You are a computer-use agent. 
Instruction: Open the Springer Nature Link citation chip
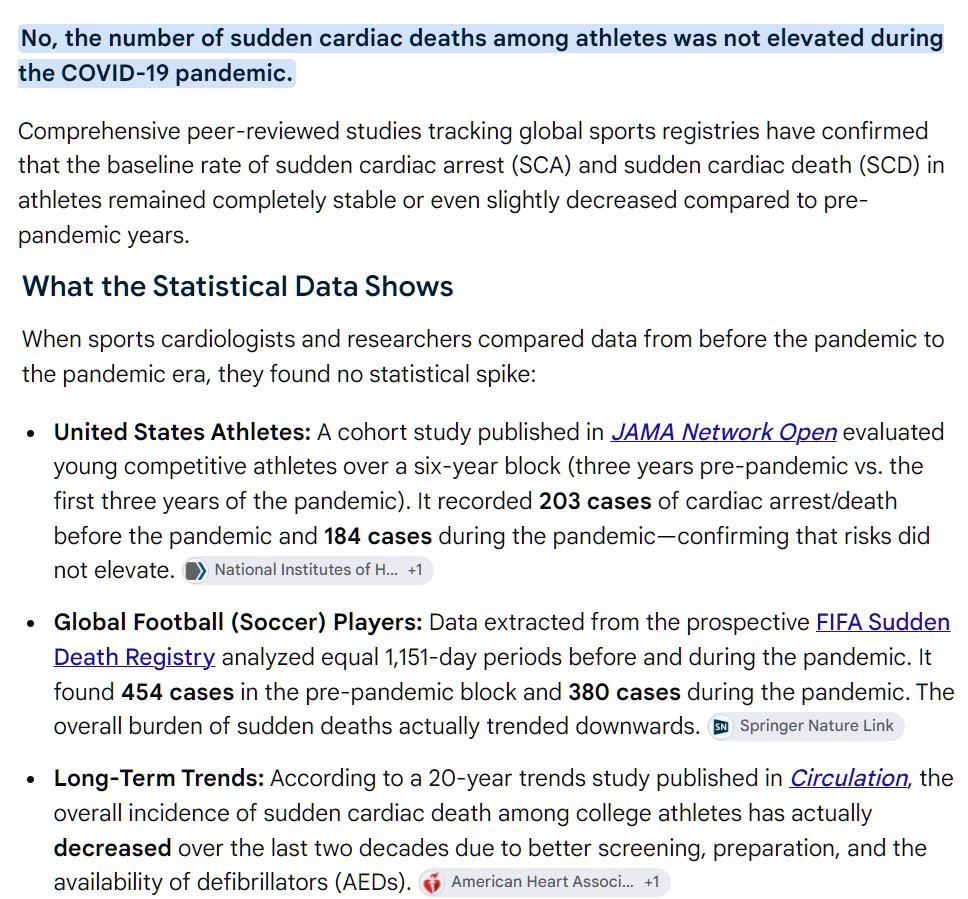coord(806,726)
